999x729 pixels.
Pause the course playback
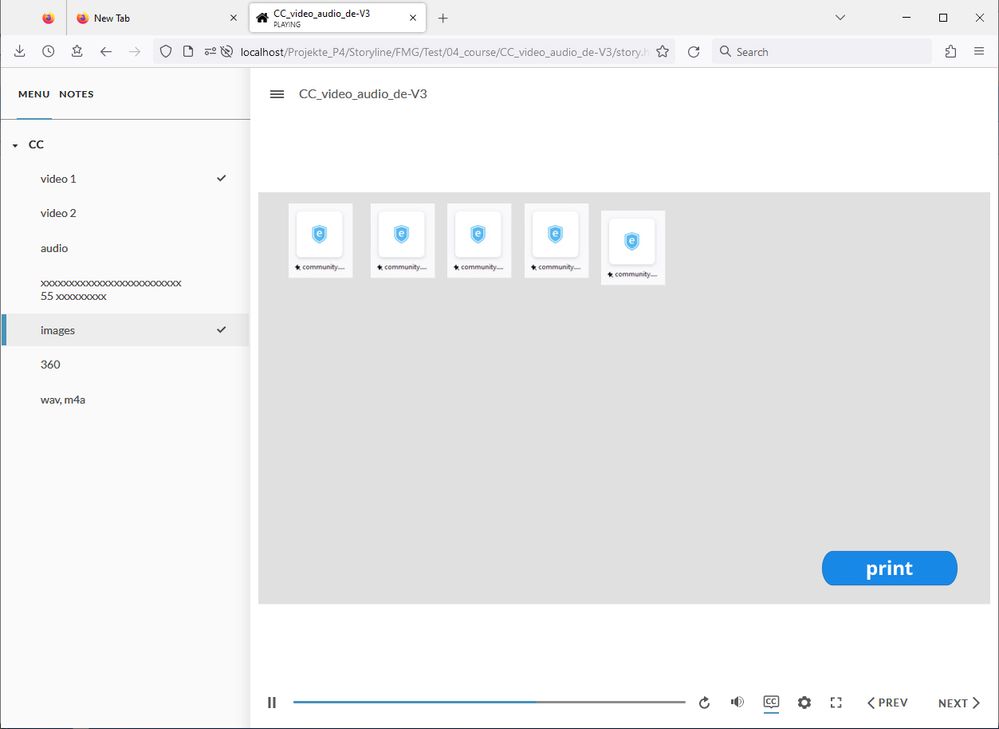click(x=272, y=703)
